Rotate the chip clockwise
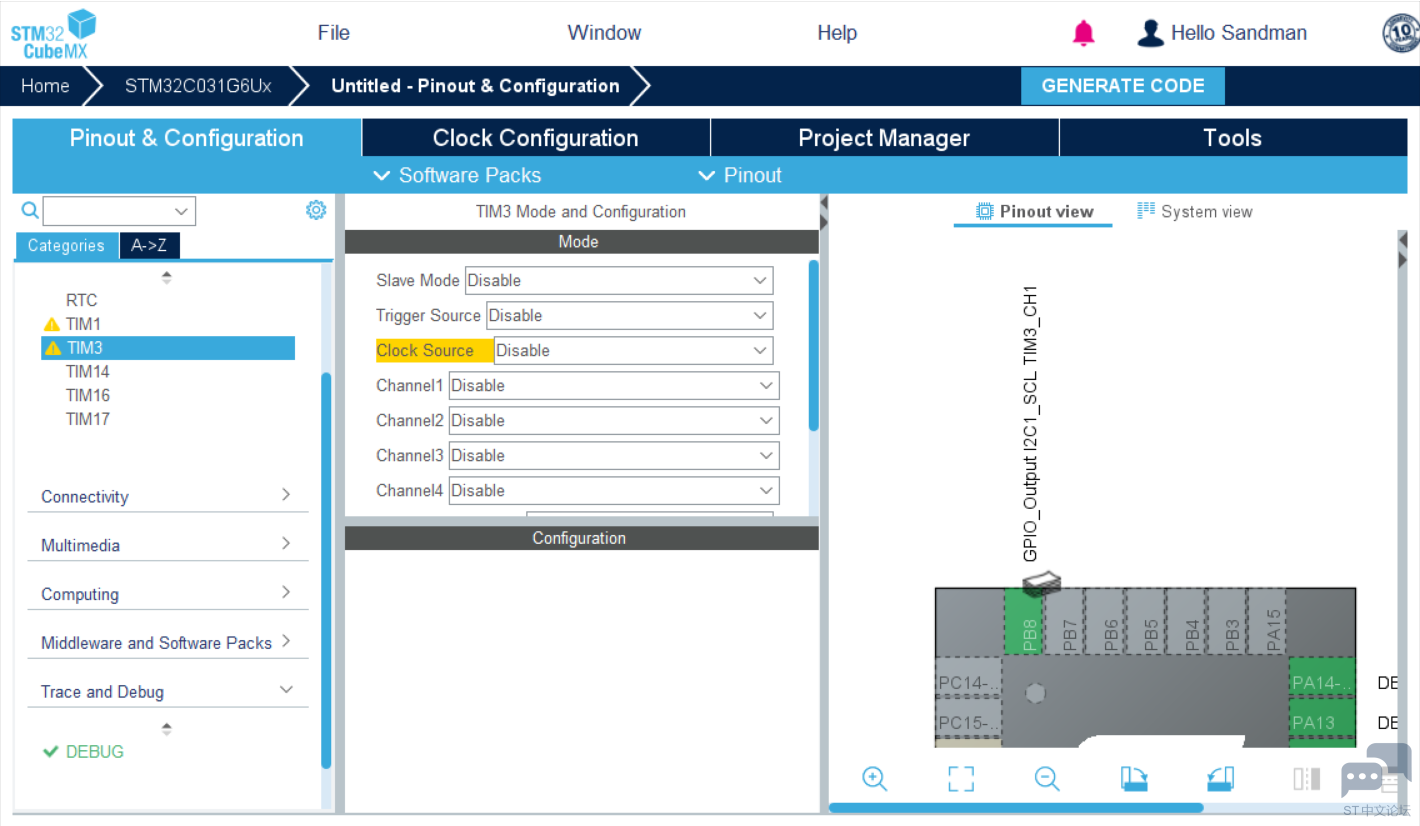 coord(1134,779)
